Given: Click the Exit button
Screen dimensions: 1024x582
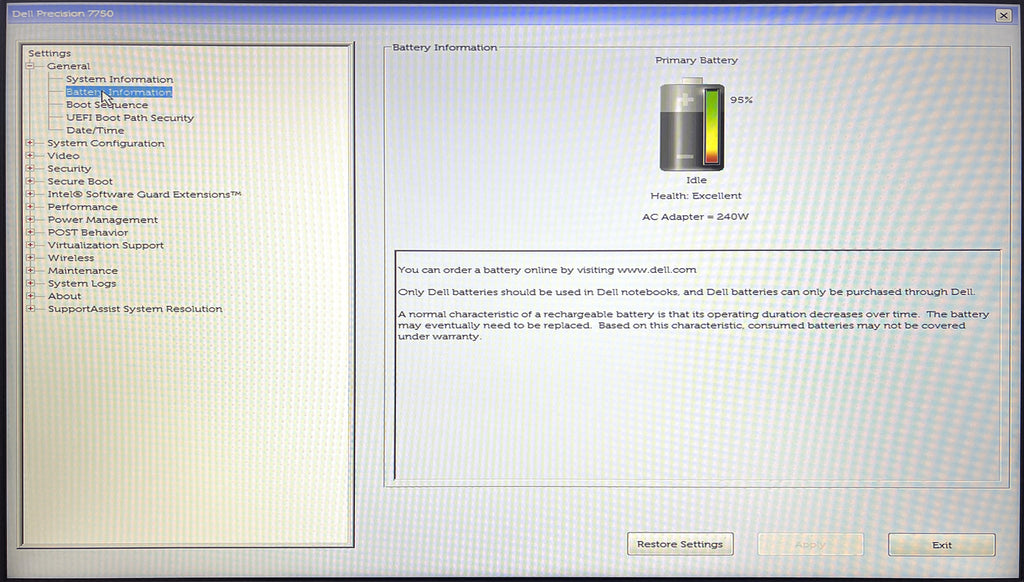Looking at the screenshot, I should [942, 544].
